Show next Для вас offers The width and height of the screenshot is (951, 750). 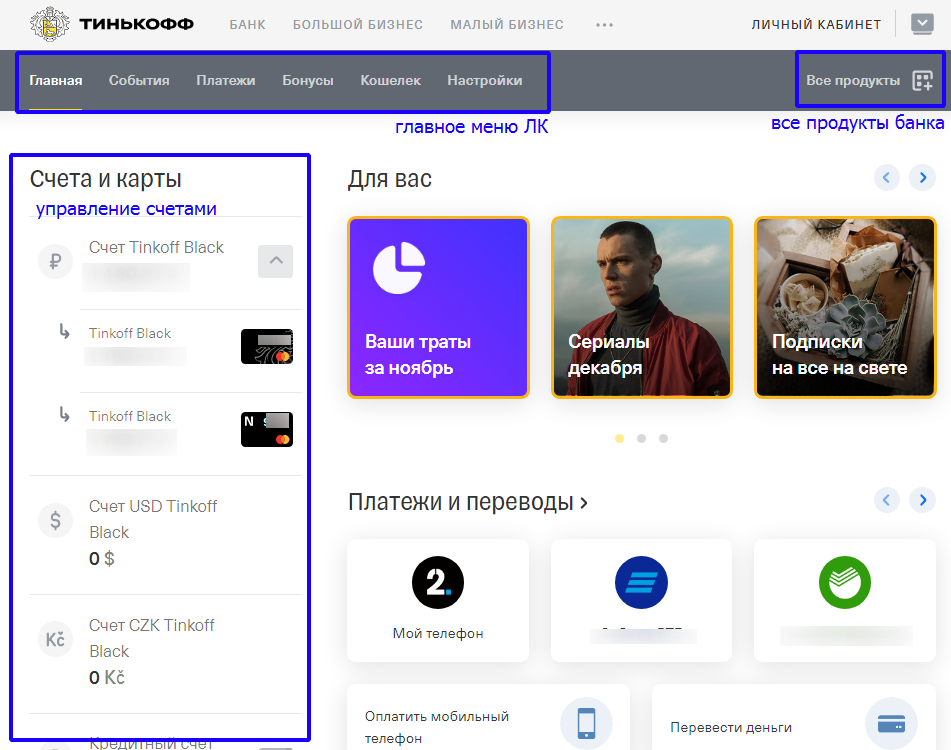pyautogui.click(x=922, y=178)
